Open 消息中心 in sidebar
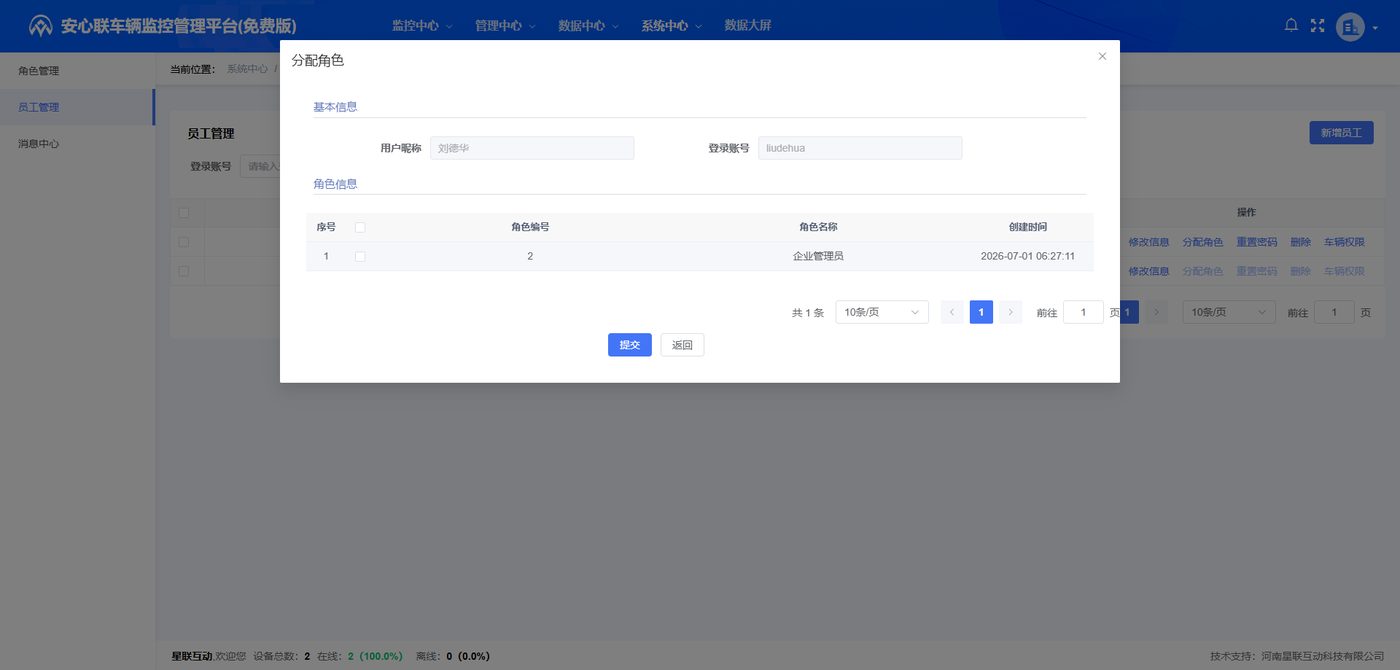This screenshot has height=670, width=1400. [77, 143]
